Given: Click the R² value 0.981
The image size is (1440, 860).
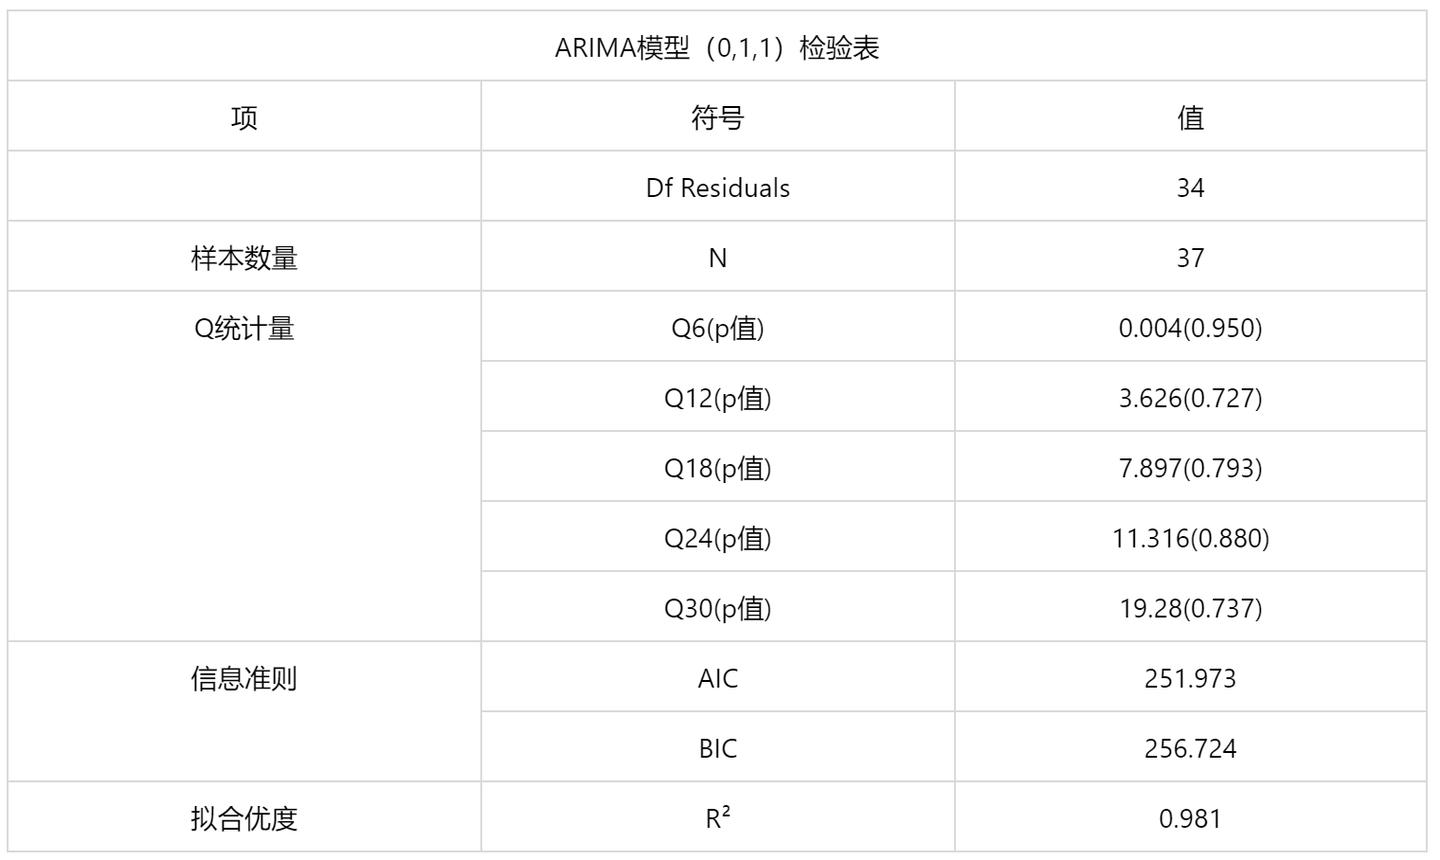Looking at the screenshot, I should 1190,818.
